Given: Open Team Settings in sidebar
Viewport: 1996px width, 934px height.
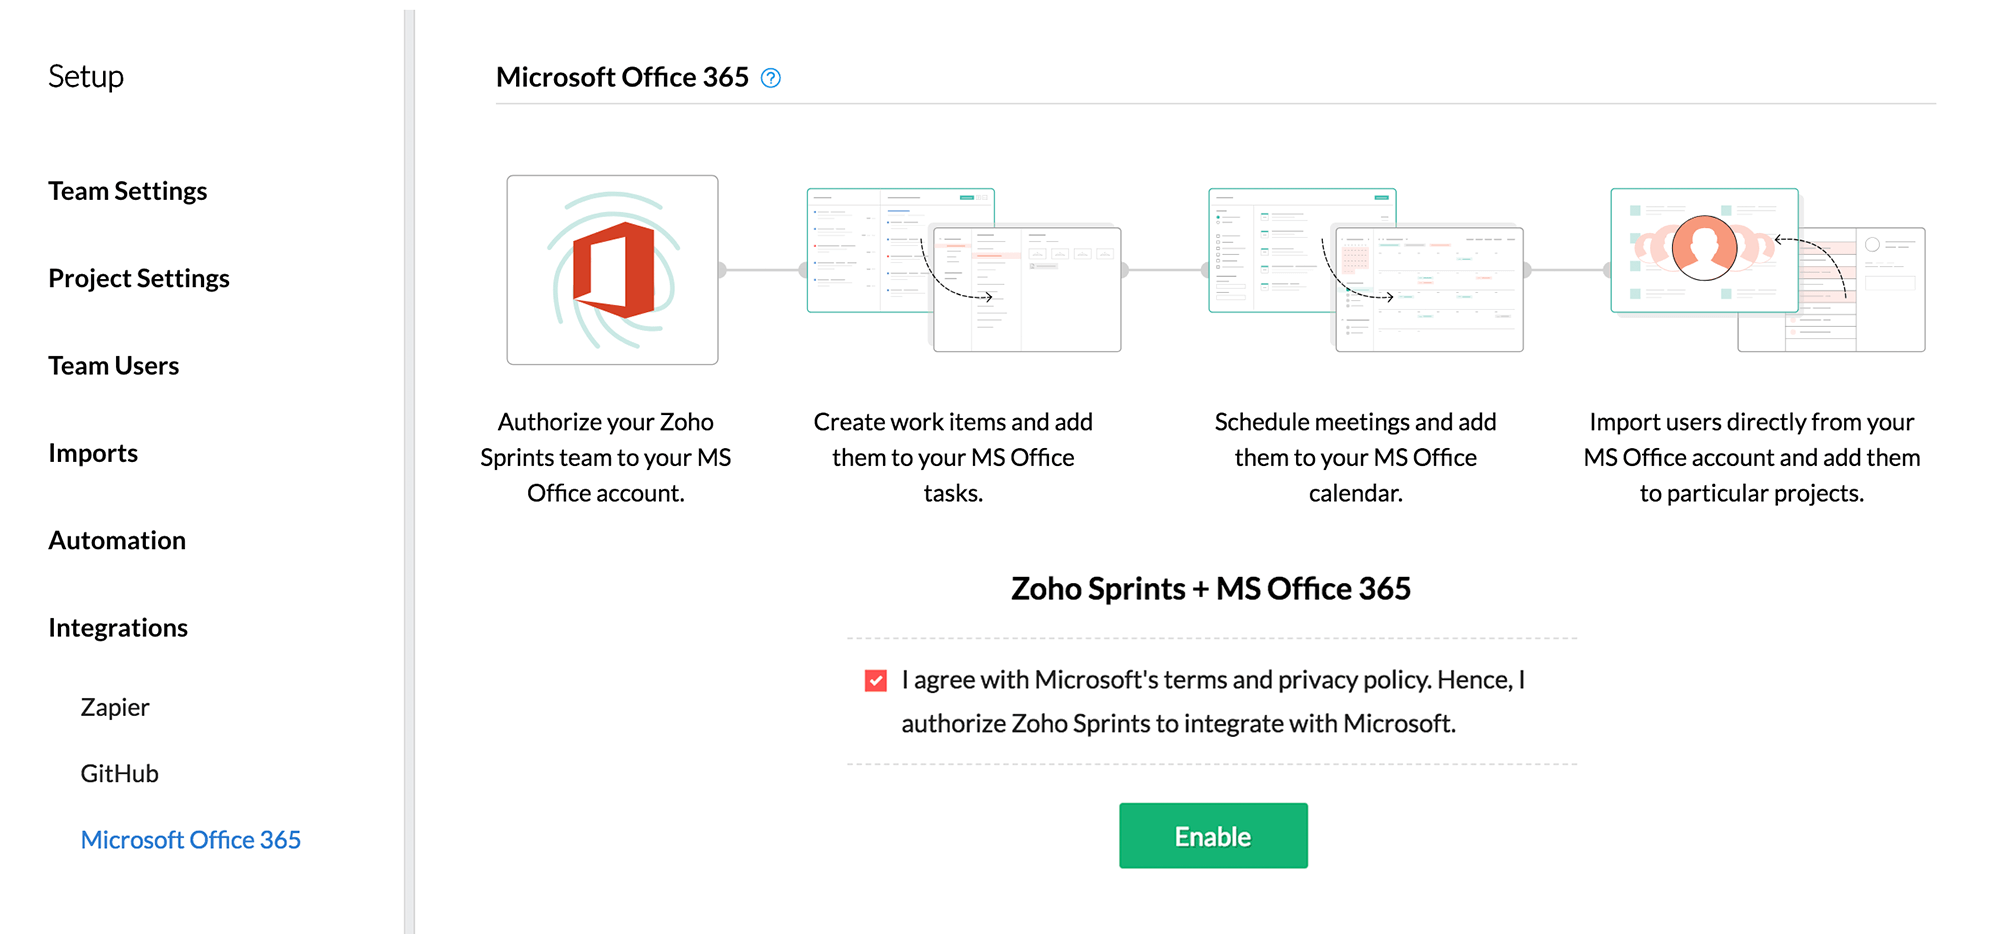Looking at the screenshot, I should 127,191.
